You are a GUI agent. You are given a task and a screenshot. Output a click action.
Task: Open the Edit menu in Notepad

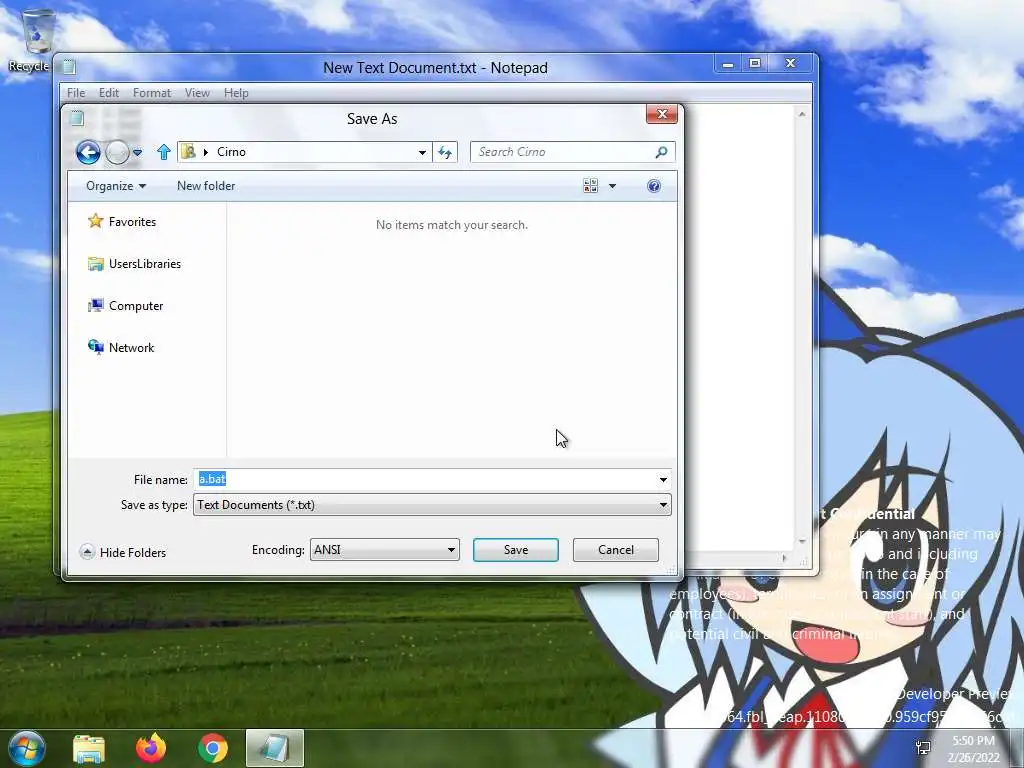109,93
